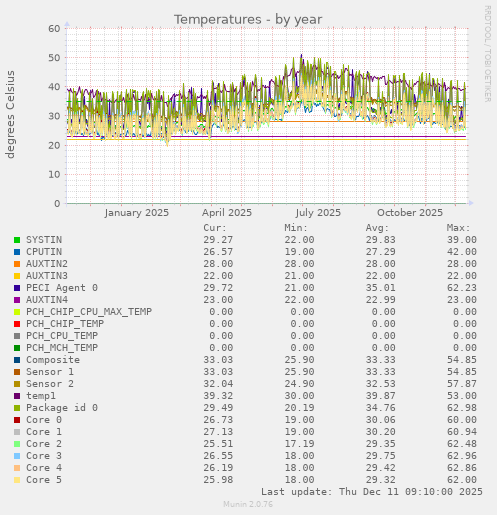The image size is (497, 515).
Task: Click the AUXTIN4 legend label
Action: pos(47,300)
